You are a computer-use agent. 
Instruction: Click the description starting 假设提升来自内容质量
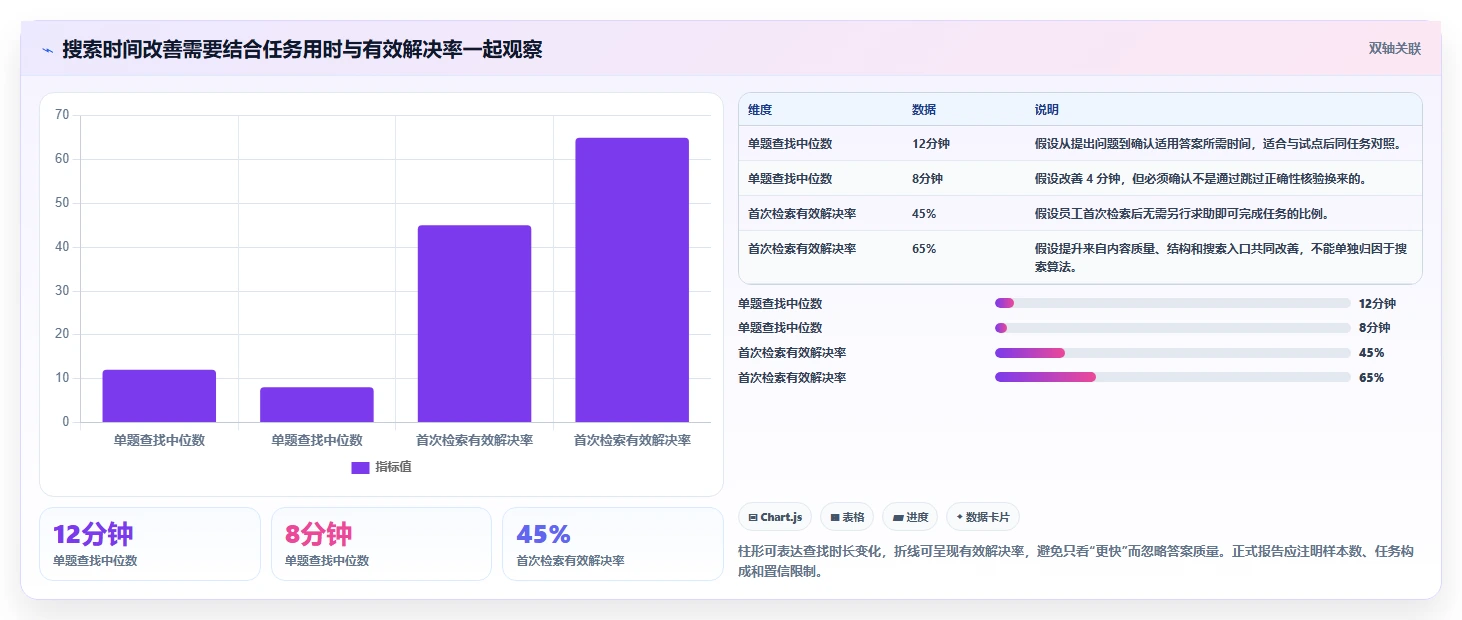point(1222,258)
